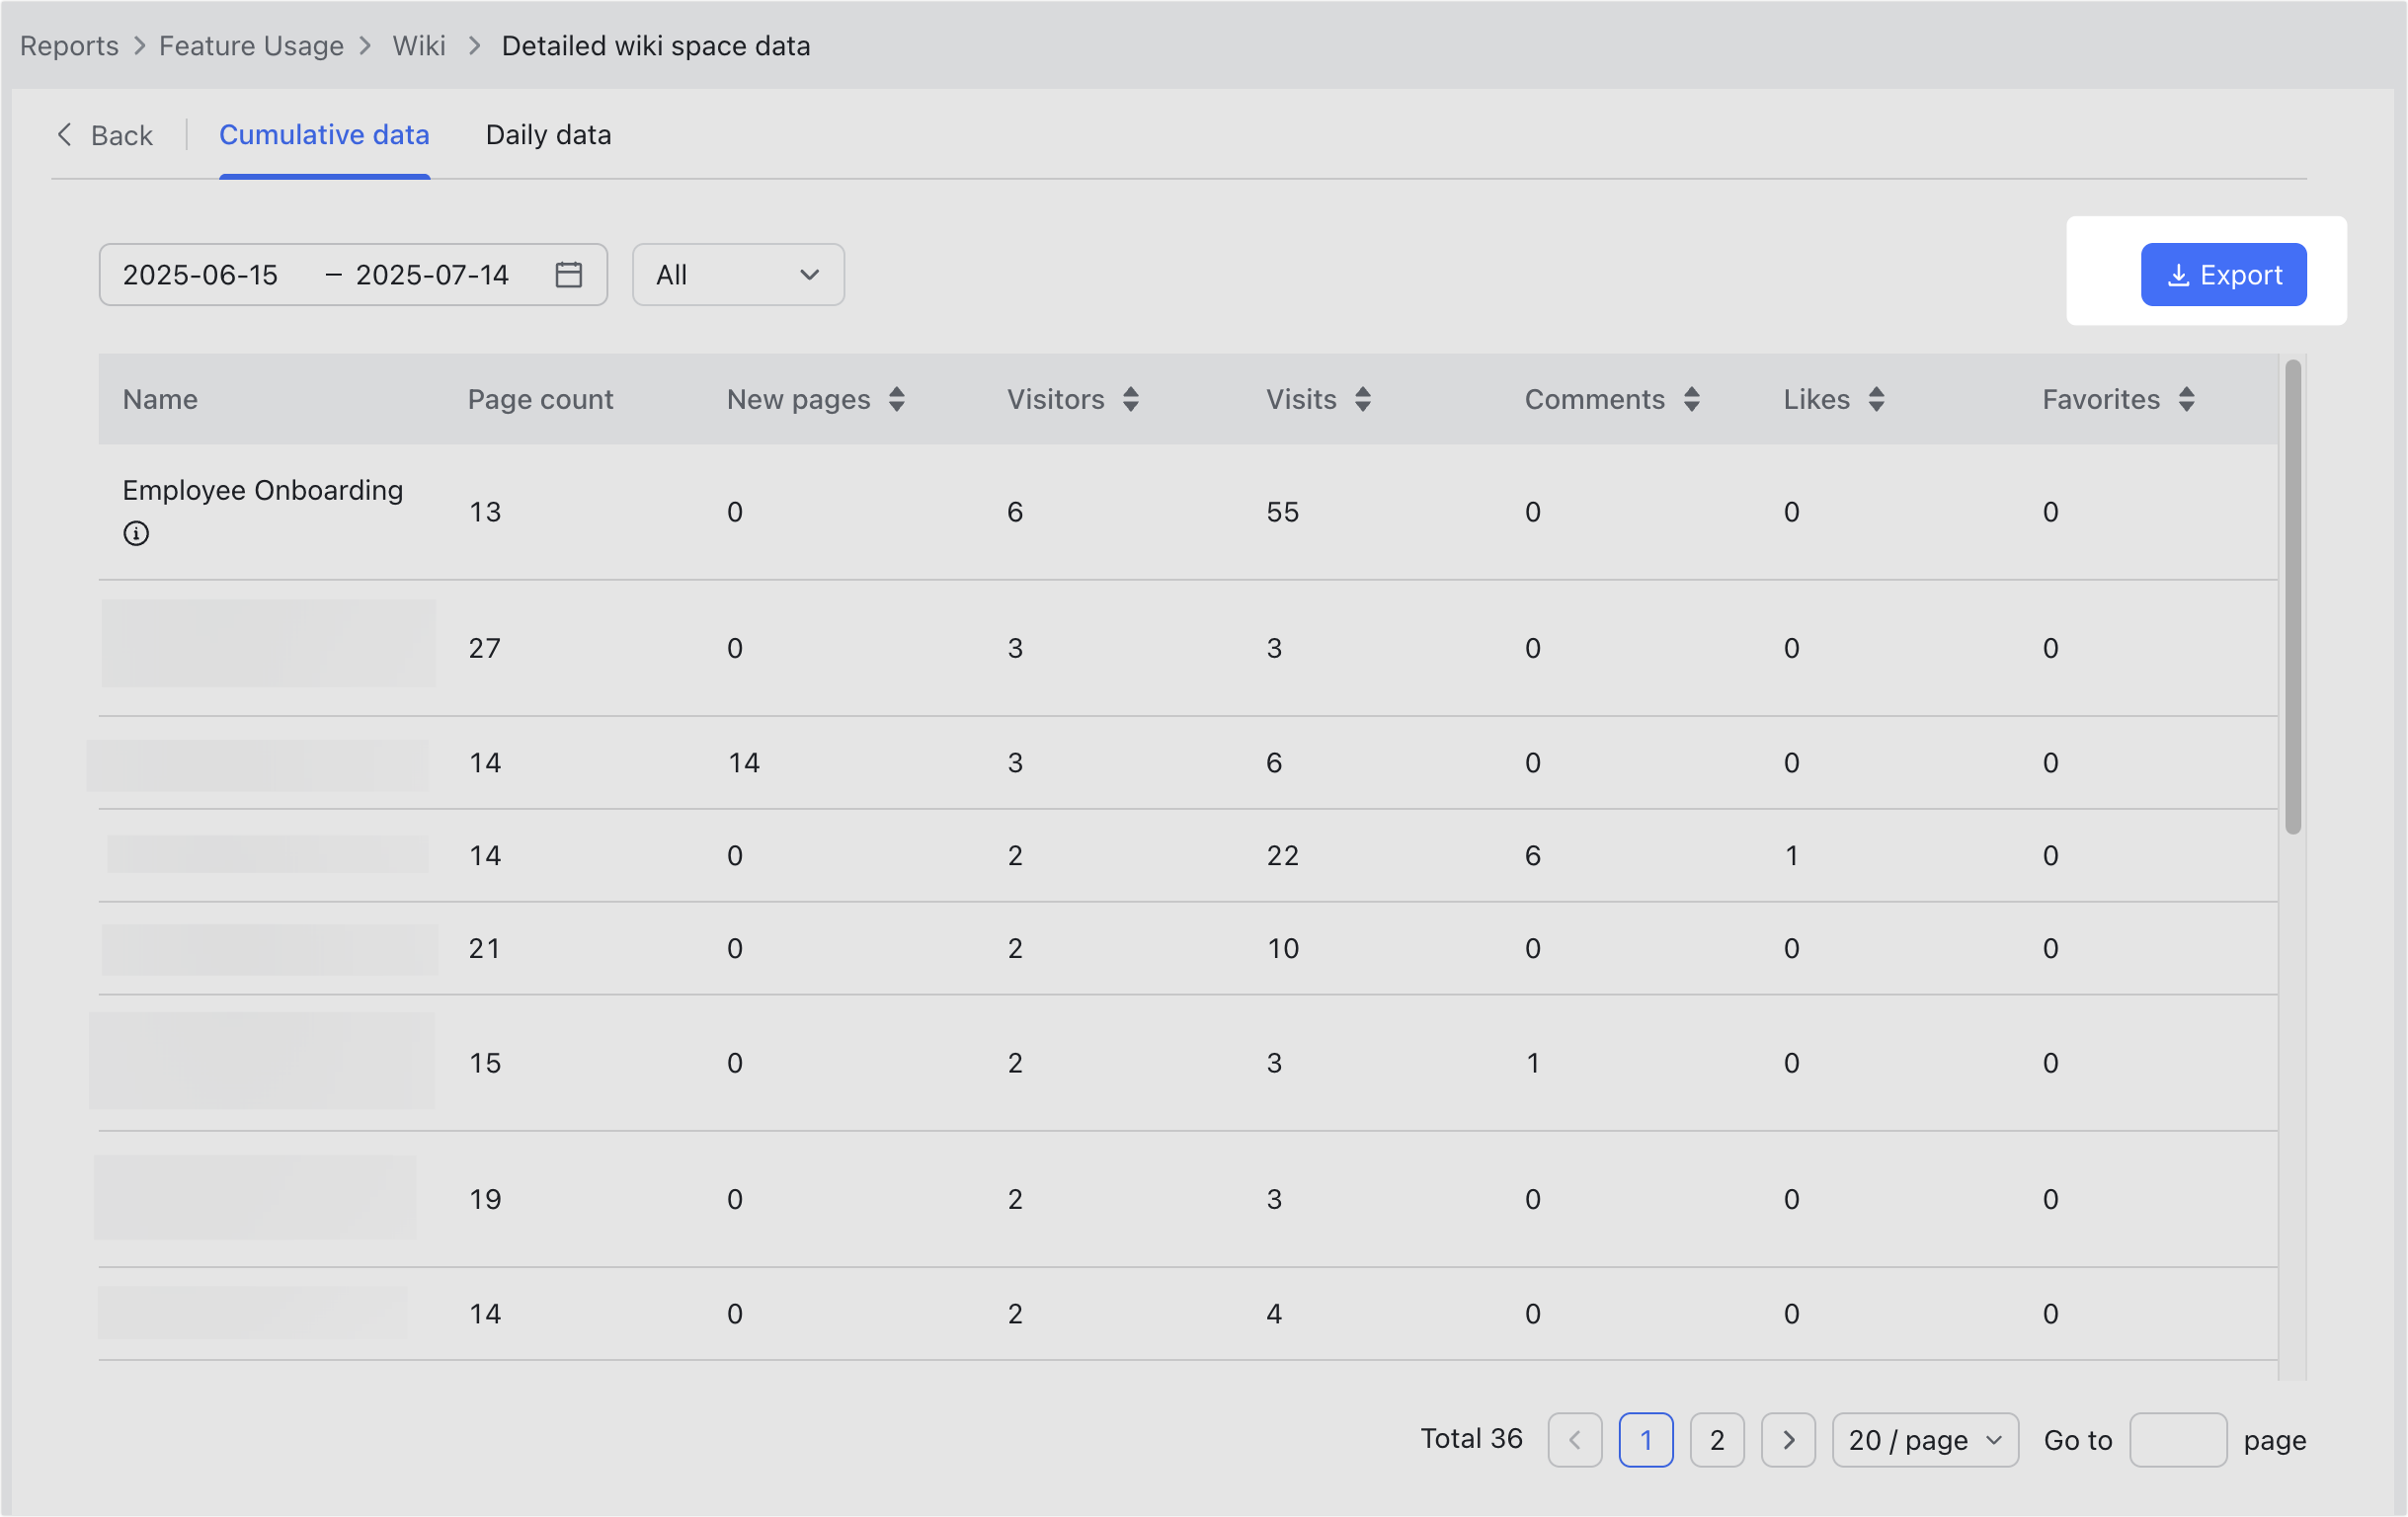Switch to Daily data tab
This screenshot has width=2408, height=1517.
pyautogui.click(x=548, y=135)
